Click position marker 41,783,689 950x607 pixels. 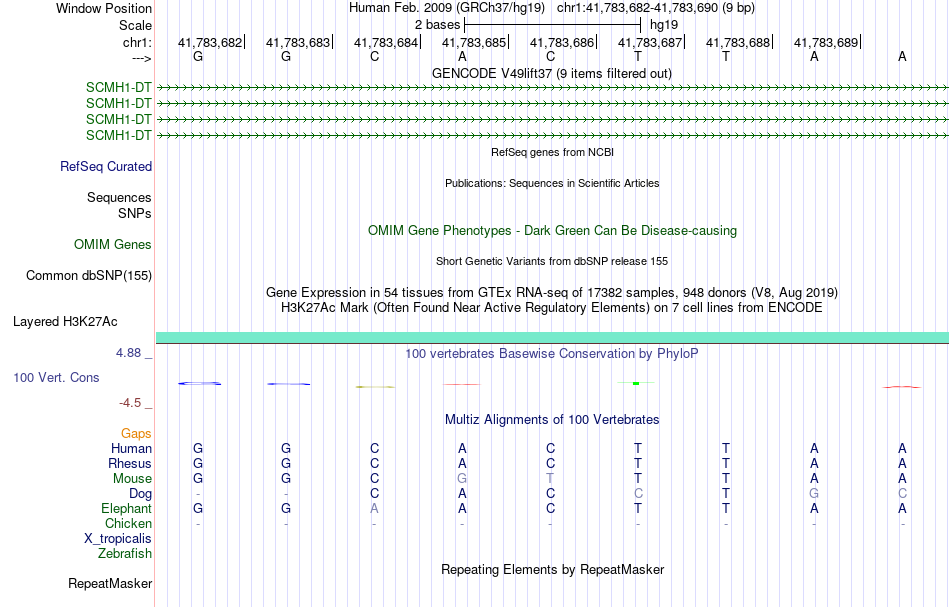click(x=826, y=42)
